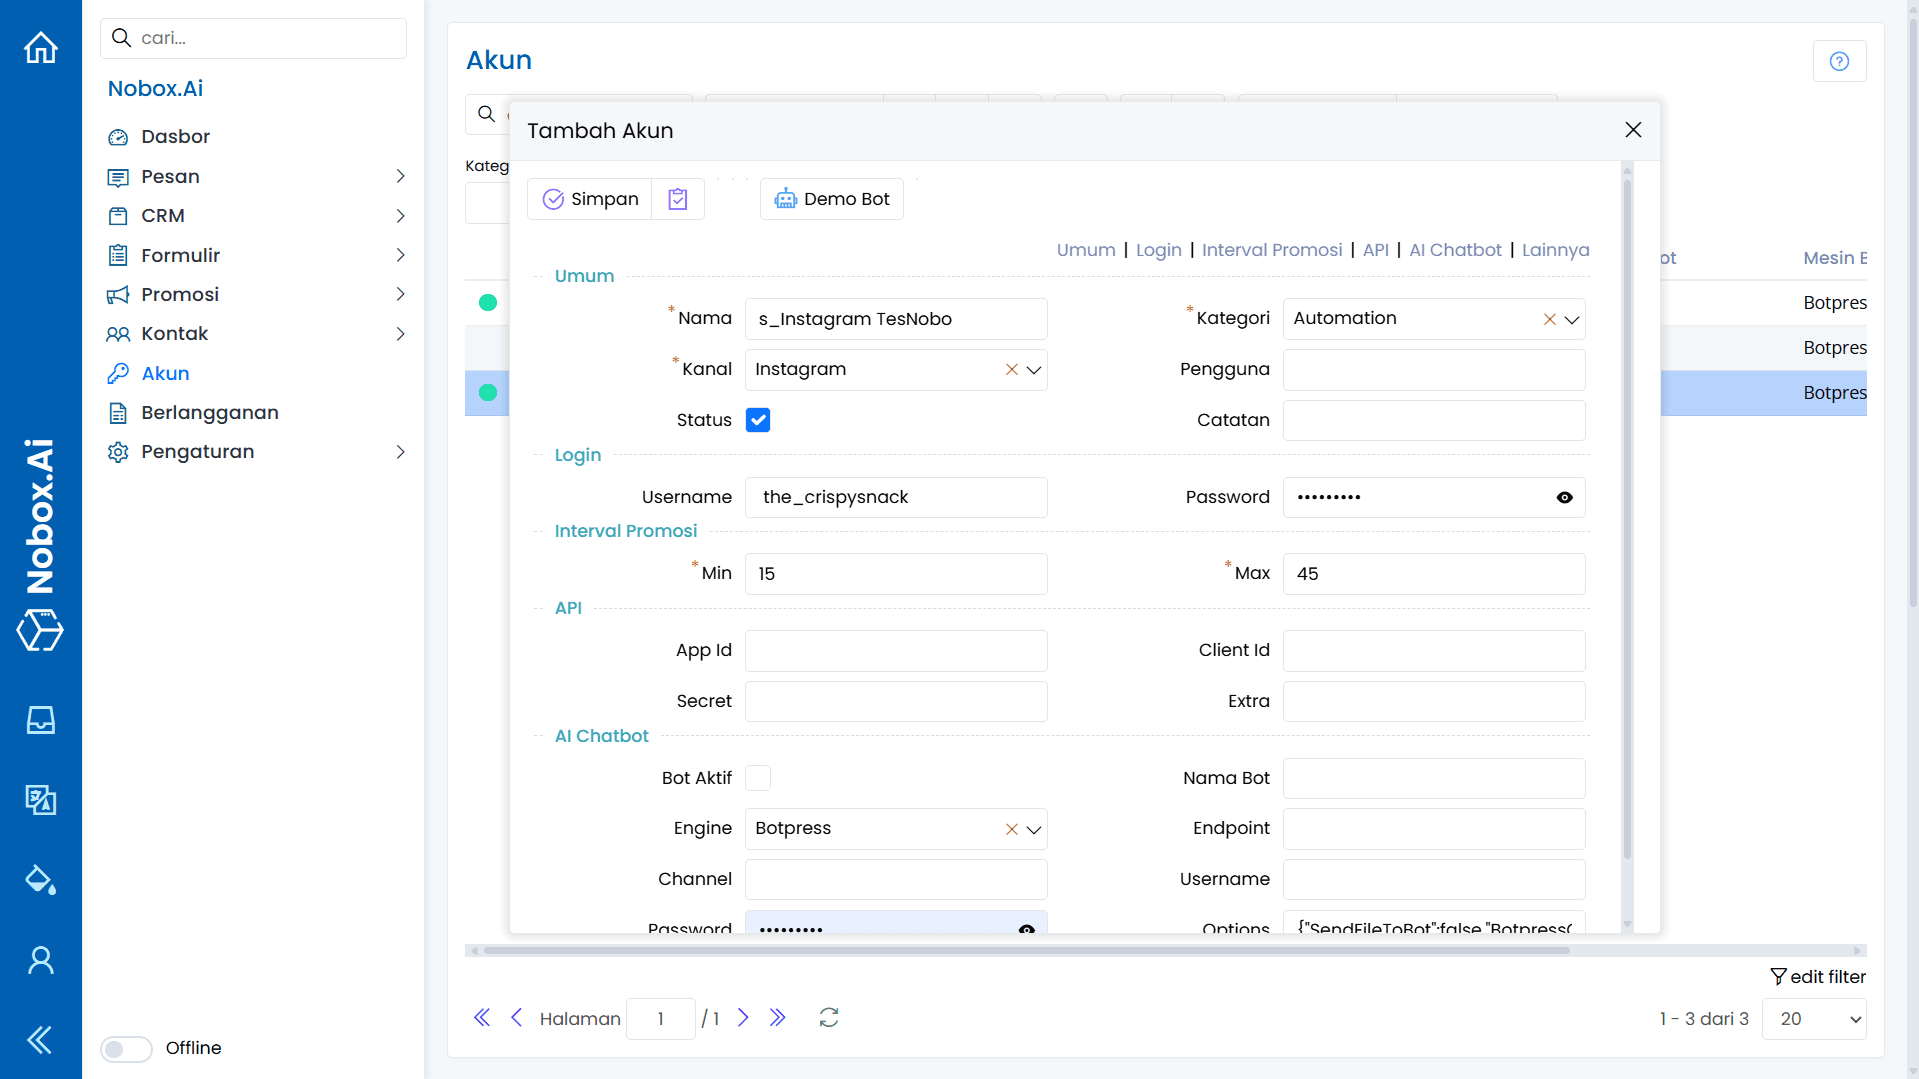
Task: Select the Pesan messages icon in sidebar
Action: tap(118, 176)
